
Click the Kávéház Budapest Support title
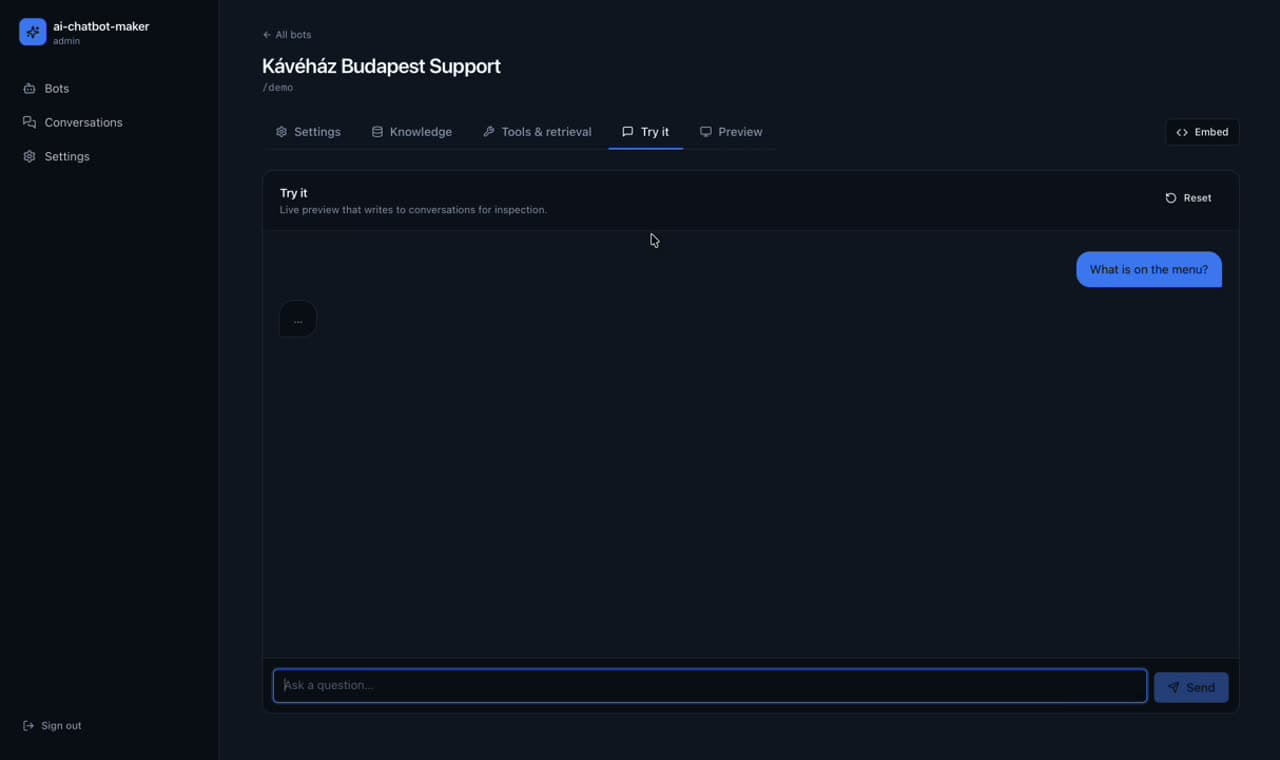[x=381, y=66]
